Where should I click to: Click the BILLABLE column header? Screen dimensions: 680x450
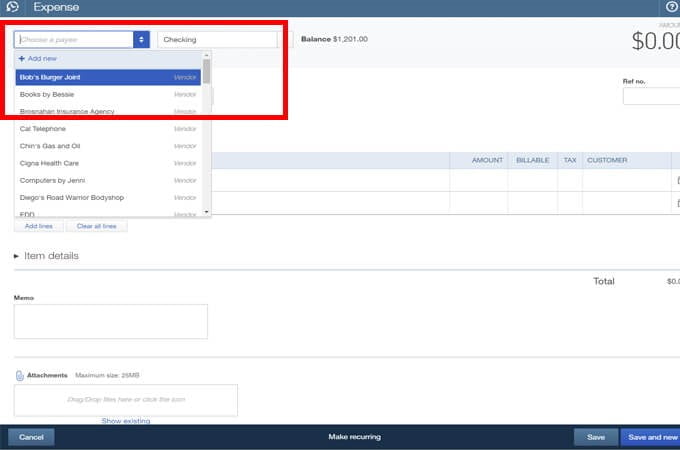(x=533, y=160)
